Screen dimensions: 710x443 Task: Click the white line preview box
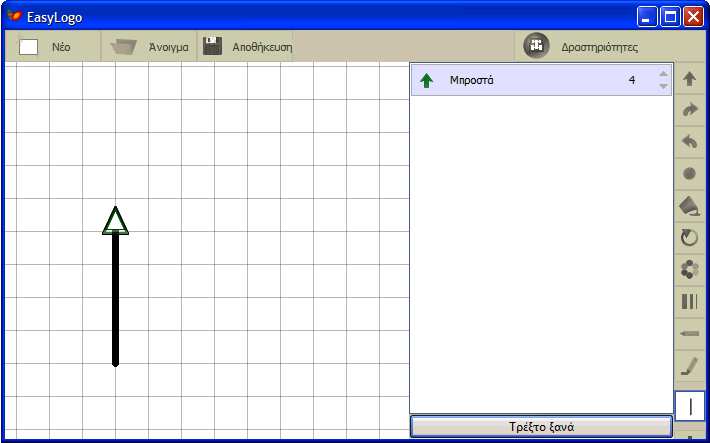tap(690, 406)
